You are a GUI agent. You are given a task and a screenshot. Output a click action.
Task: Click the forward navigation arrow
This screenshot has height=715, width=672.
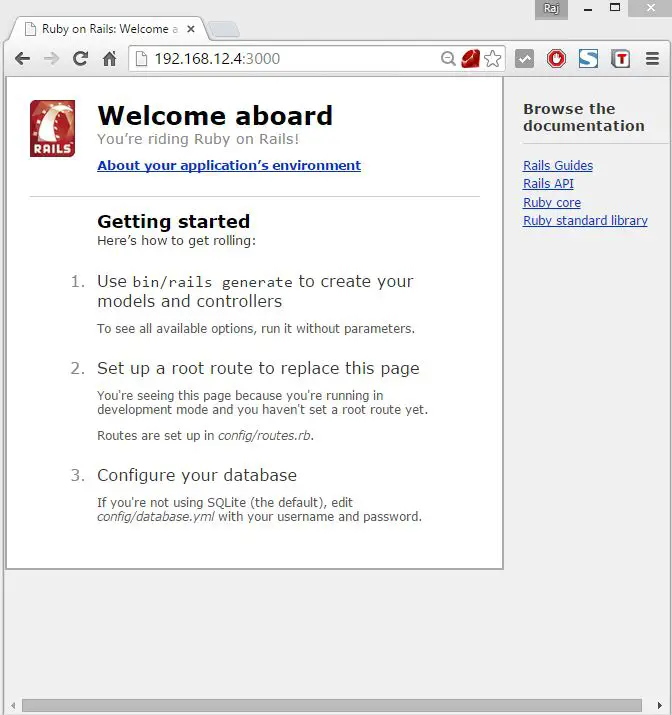(x=52, y=59)
